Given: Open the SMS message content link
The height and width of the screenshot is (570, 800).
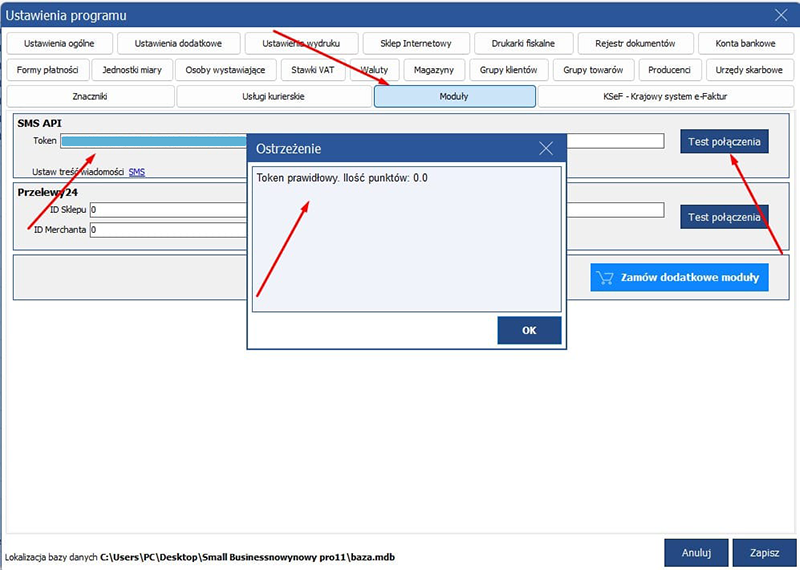Looking at the screenshot, I should 137,172.
